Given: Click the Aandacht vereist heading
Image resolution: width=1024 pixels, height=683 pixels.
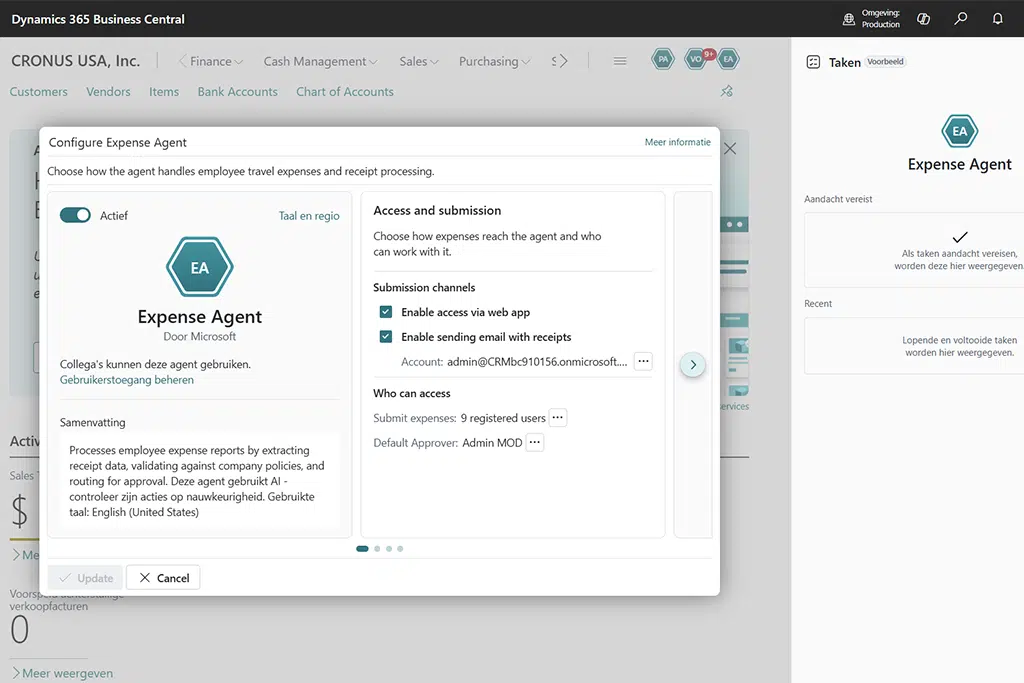Looking at the screenshot, I should click(x=839, y=199).
